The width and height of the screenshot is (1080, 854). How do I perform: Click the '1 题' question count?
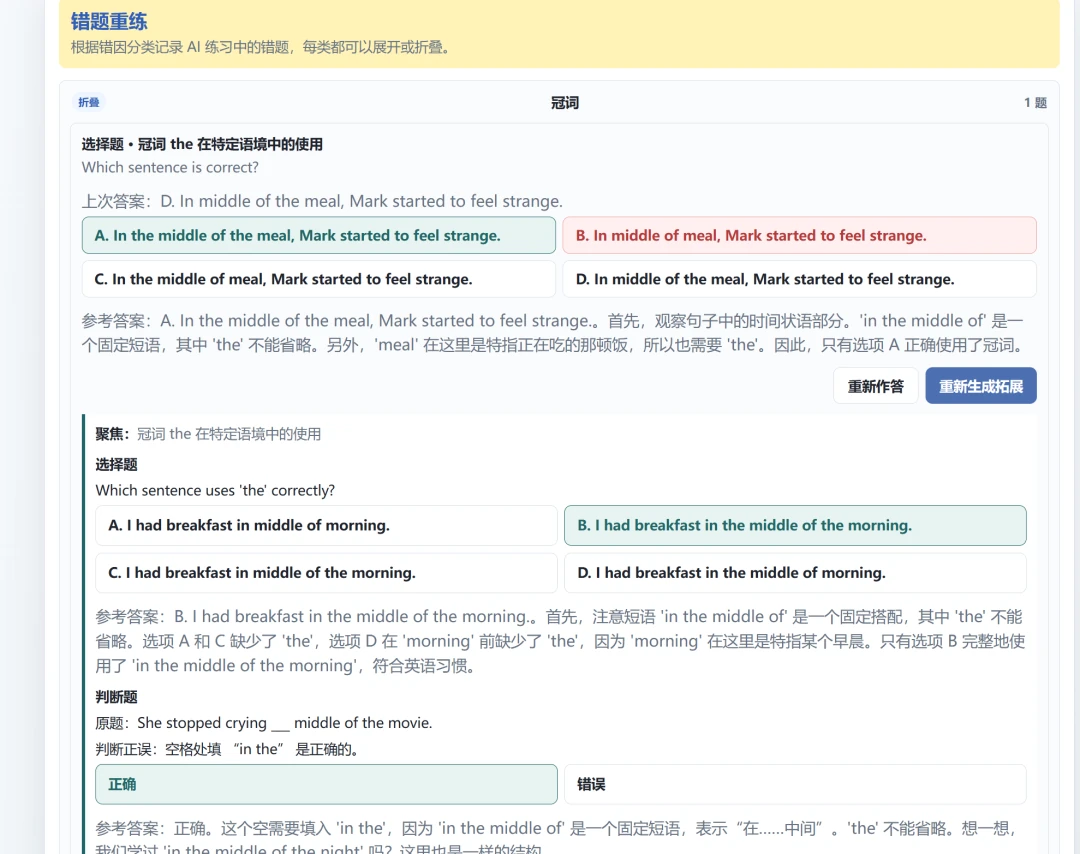(x=1035, y=103)
